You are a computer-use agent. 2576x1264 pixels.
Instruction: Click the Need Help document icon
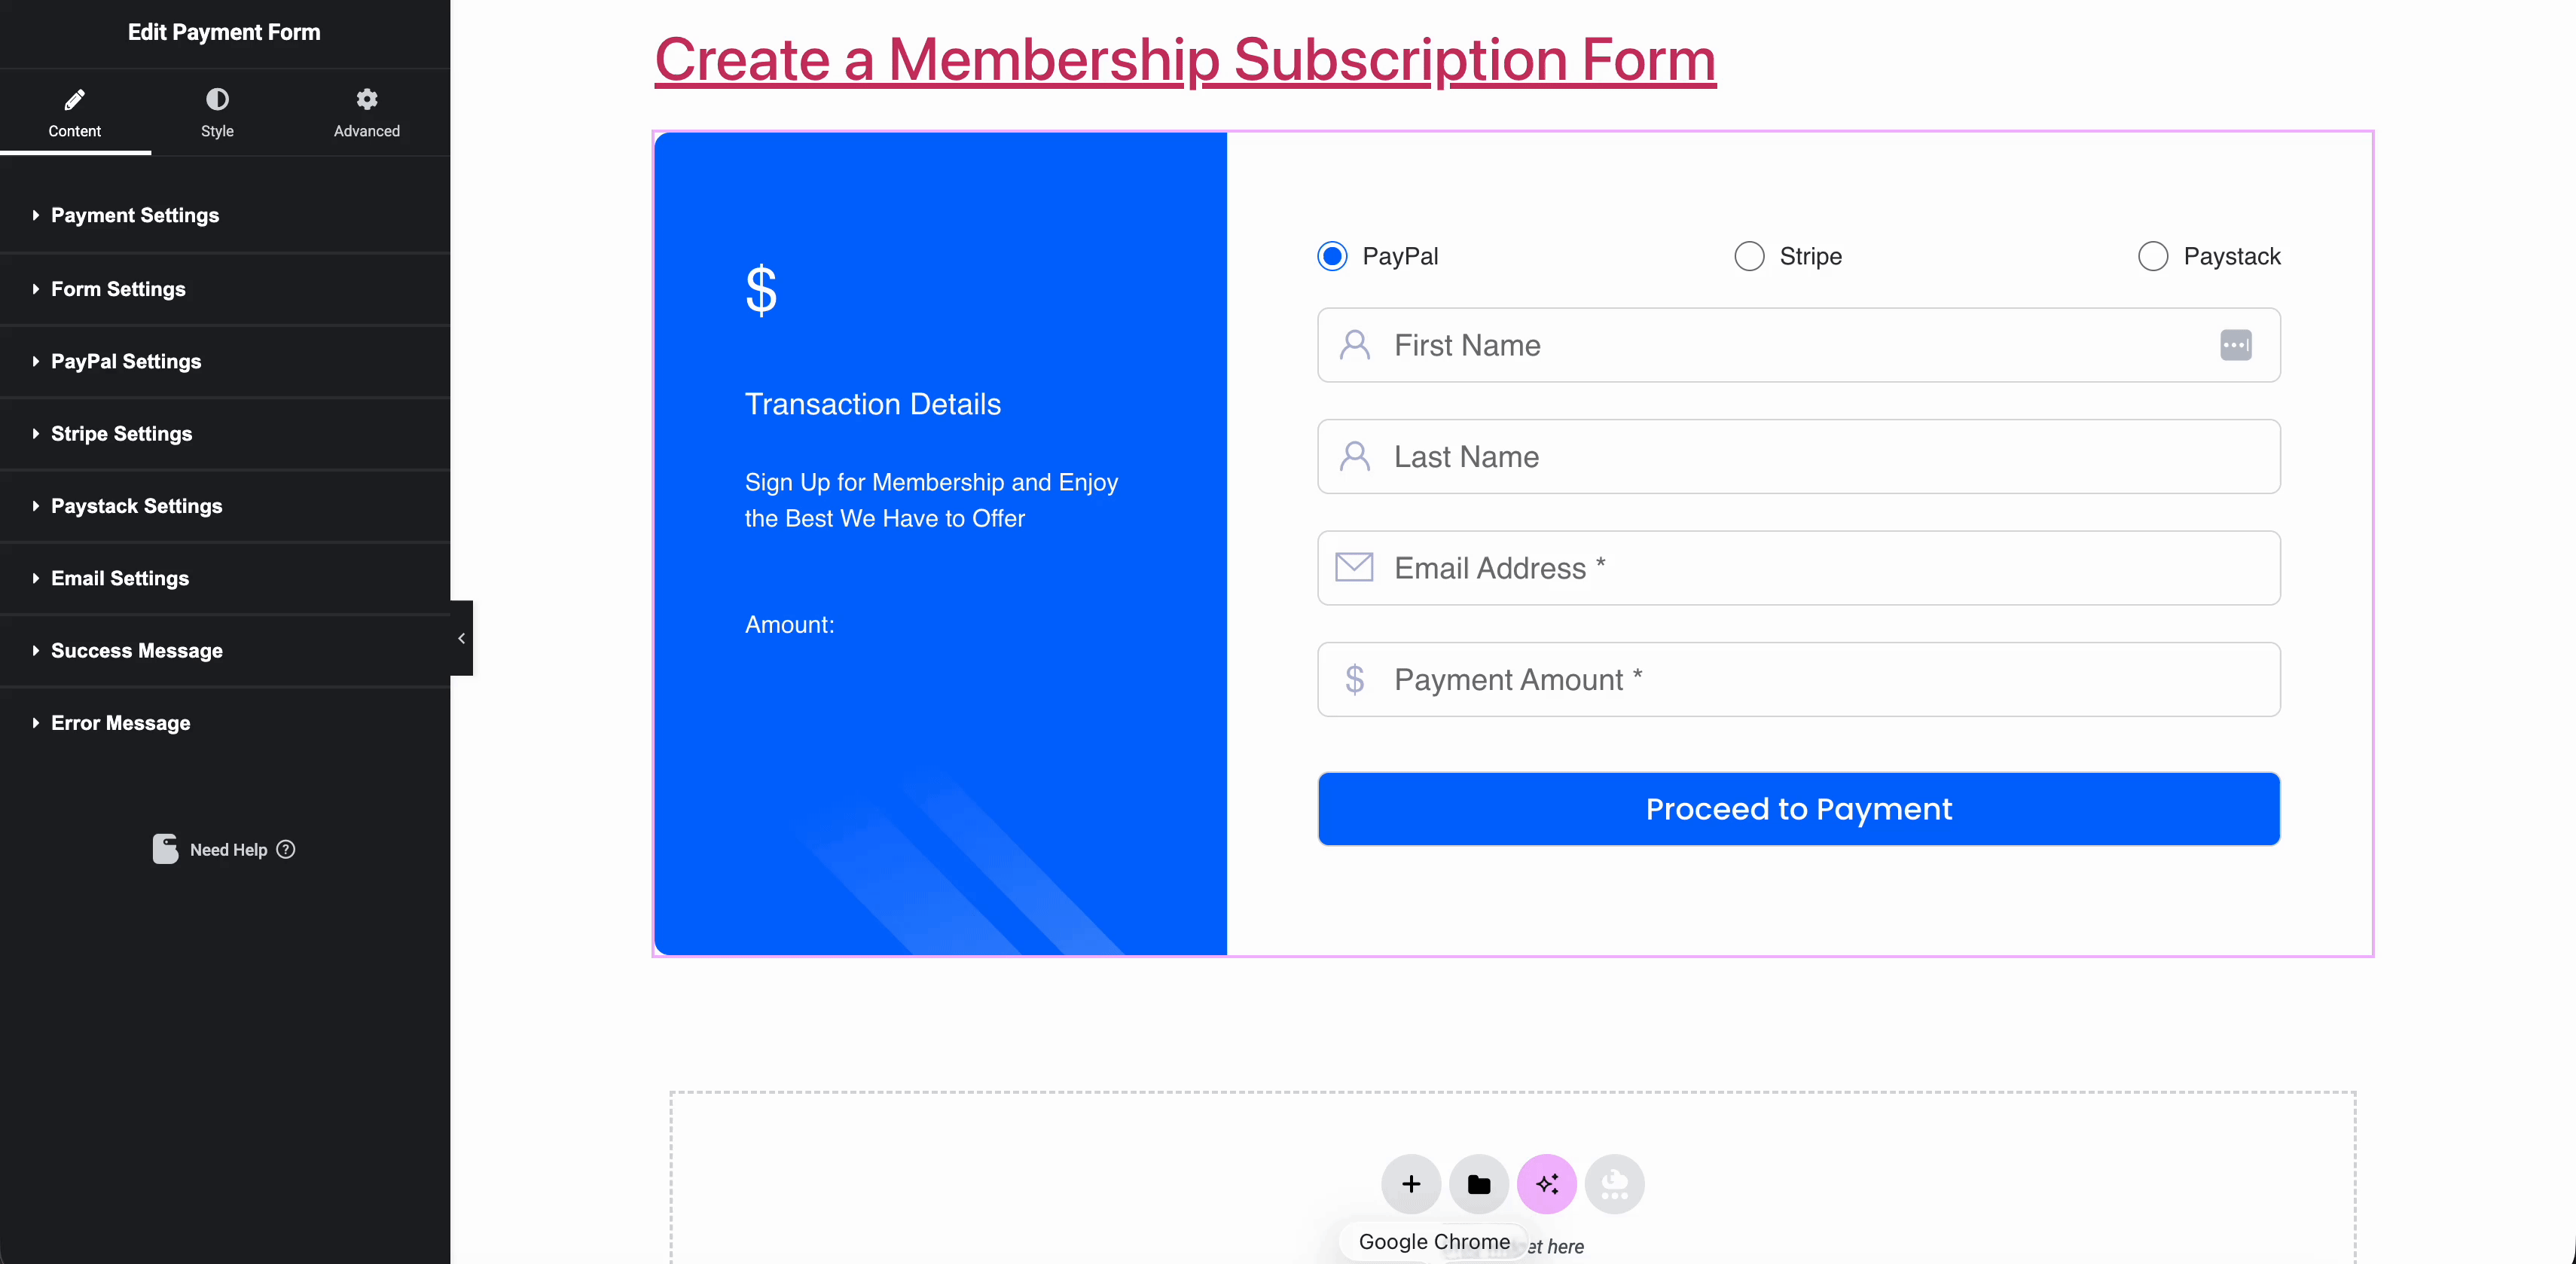165,849
